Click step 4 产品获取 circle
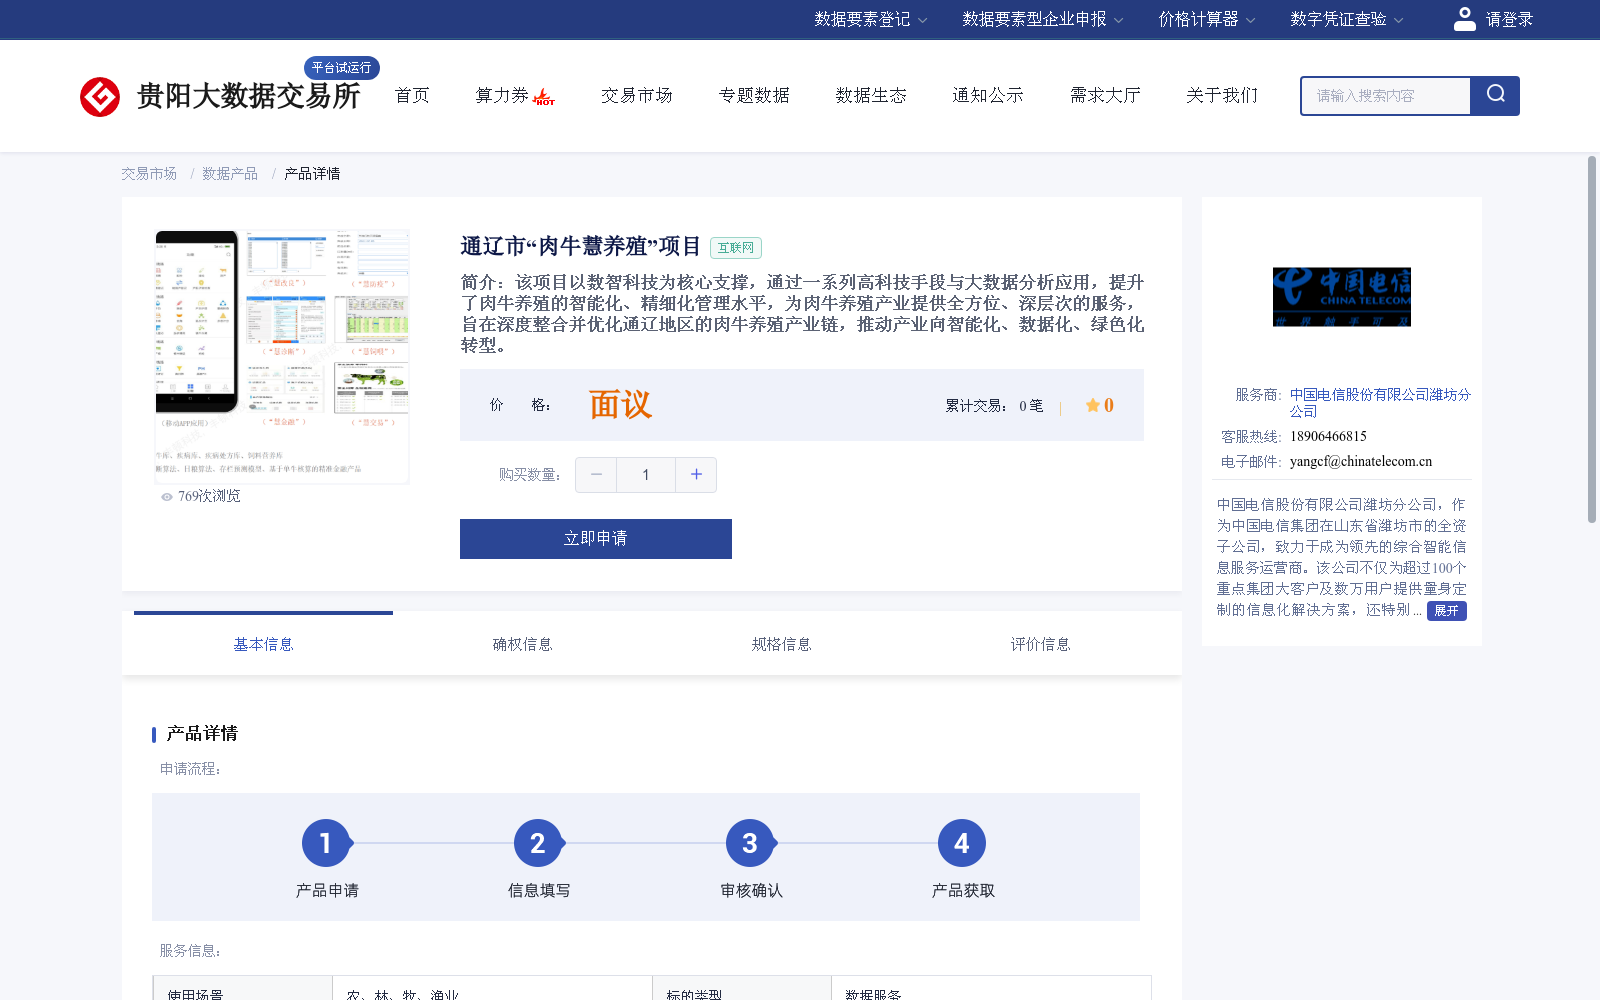The width and height of the screenshot is (1600, 1000). tap(962, 843)
